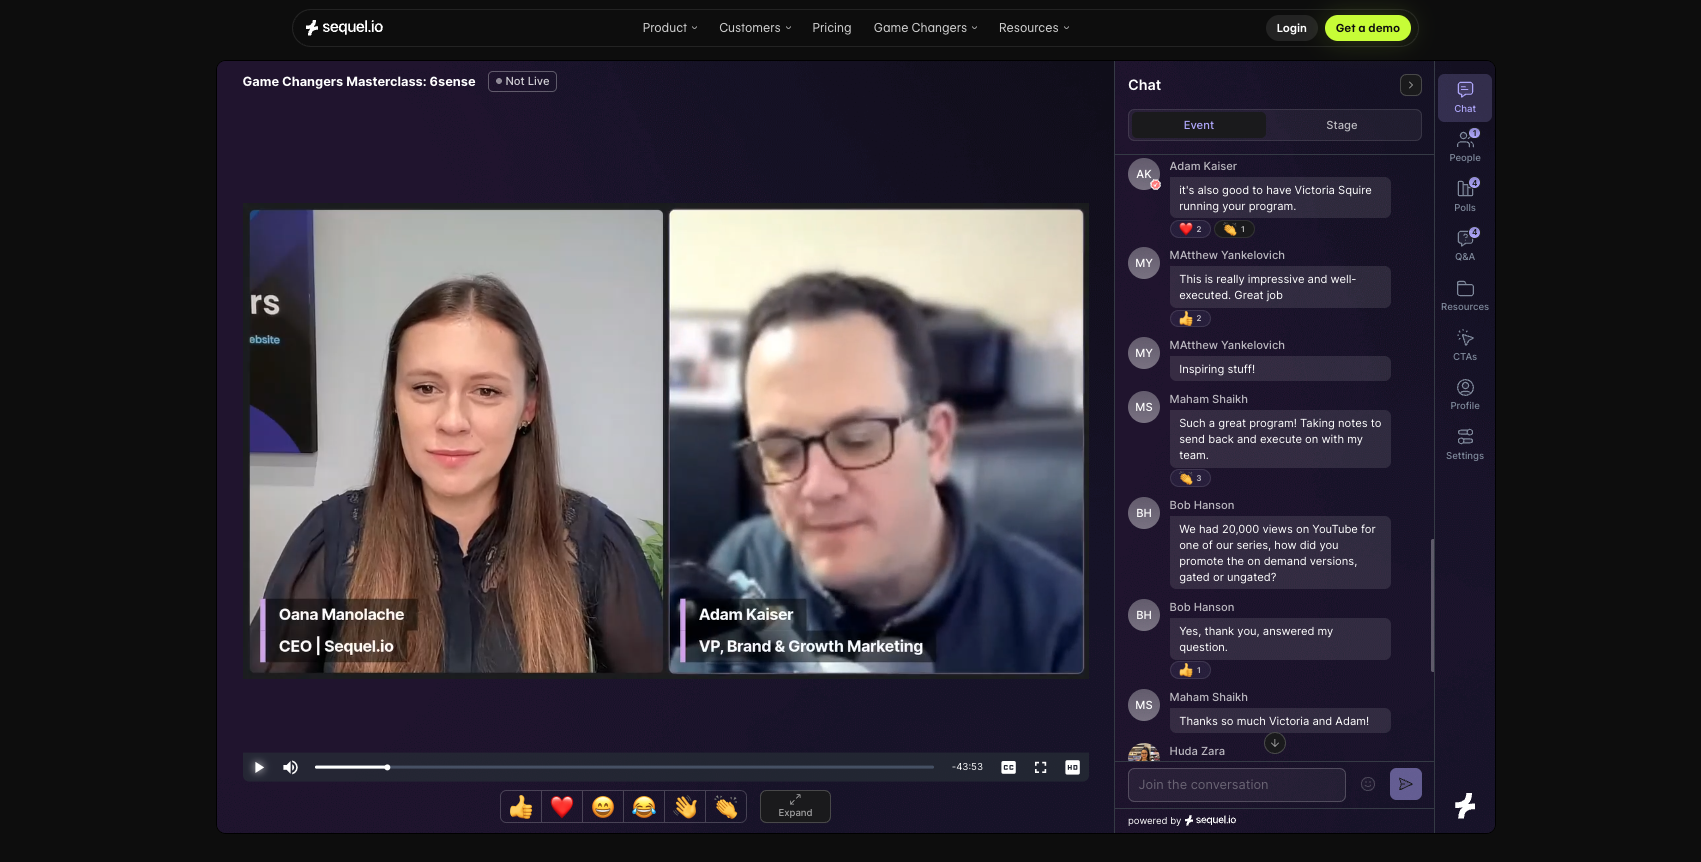Screen dimensions: 1701x862
Task: Open the Resources nav dropdown
Action: (x=1034, y=28)
